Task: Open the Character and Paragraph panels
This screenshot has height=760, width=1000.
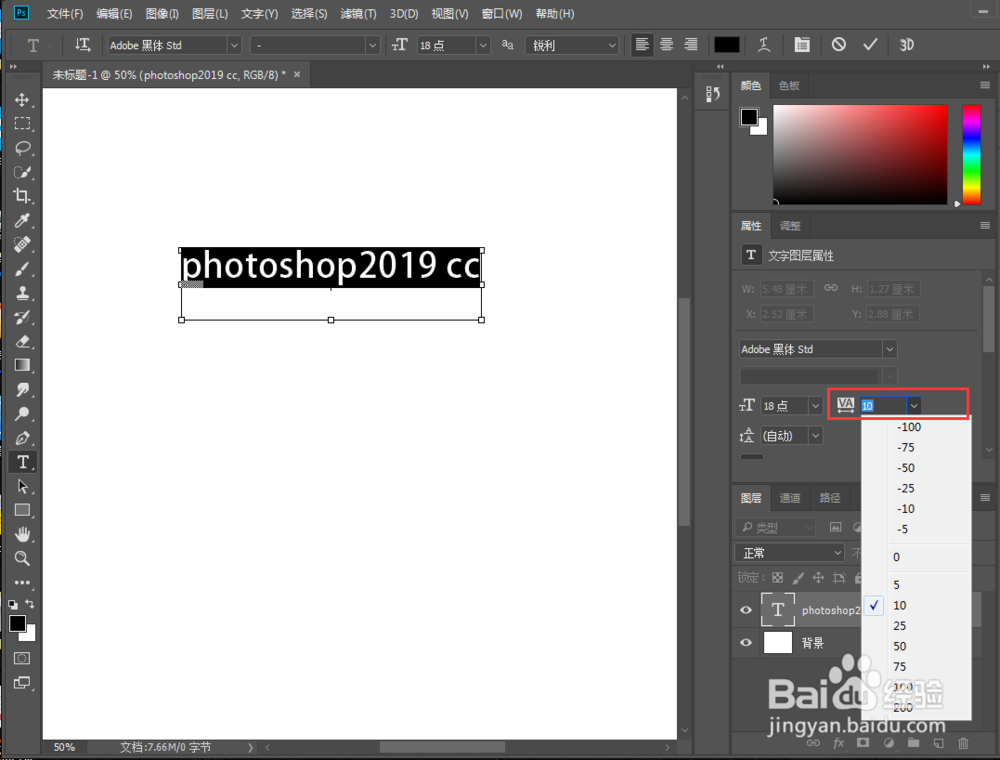Action: [802, 45]
